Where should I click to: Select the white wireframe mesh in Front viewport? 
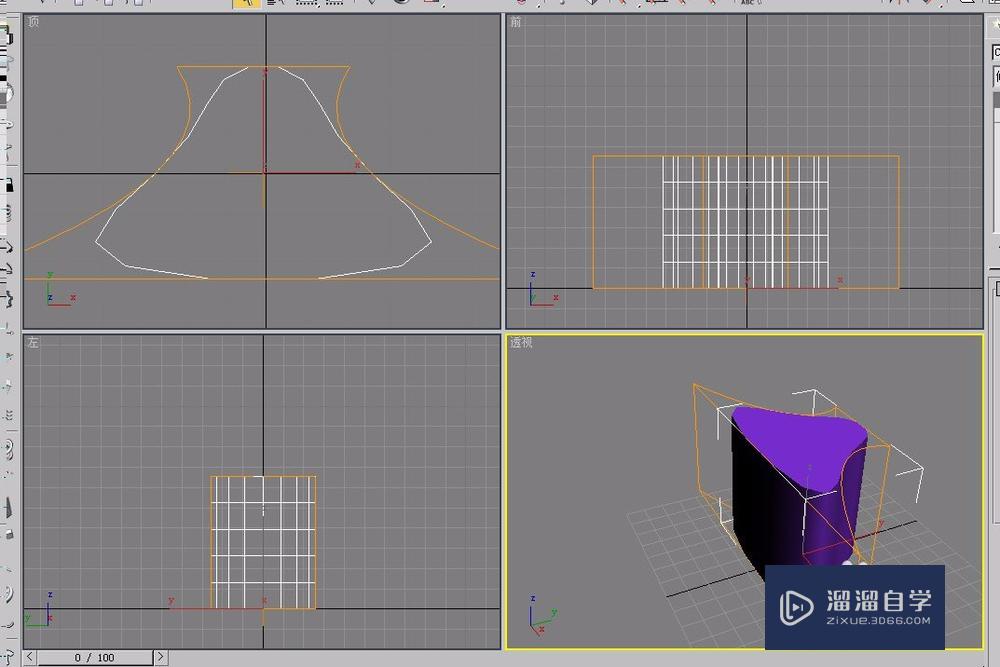coord(746,223)
